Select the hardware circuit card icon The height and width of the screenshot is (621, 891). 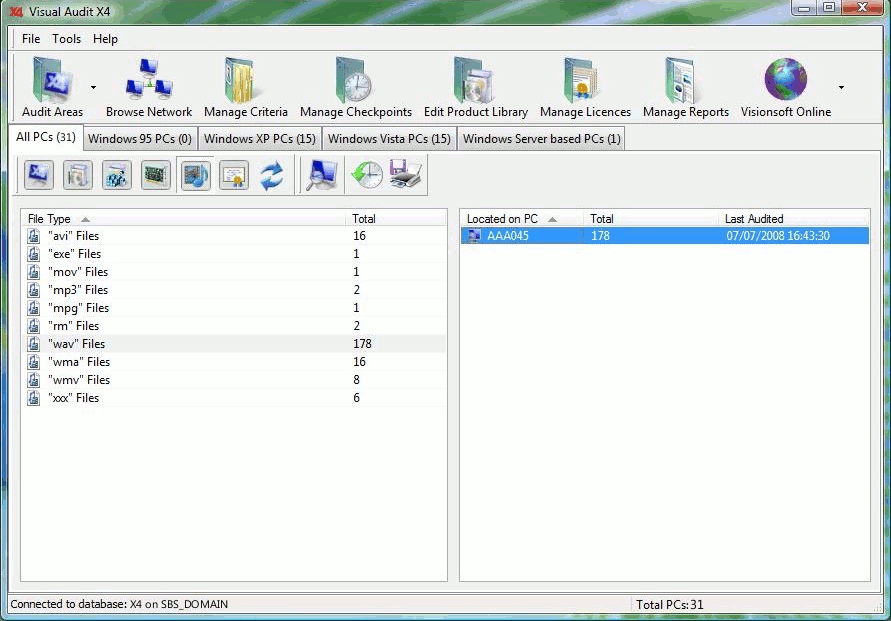156,175
